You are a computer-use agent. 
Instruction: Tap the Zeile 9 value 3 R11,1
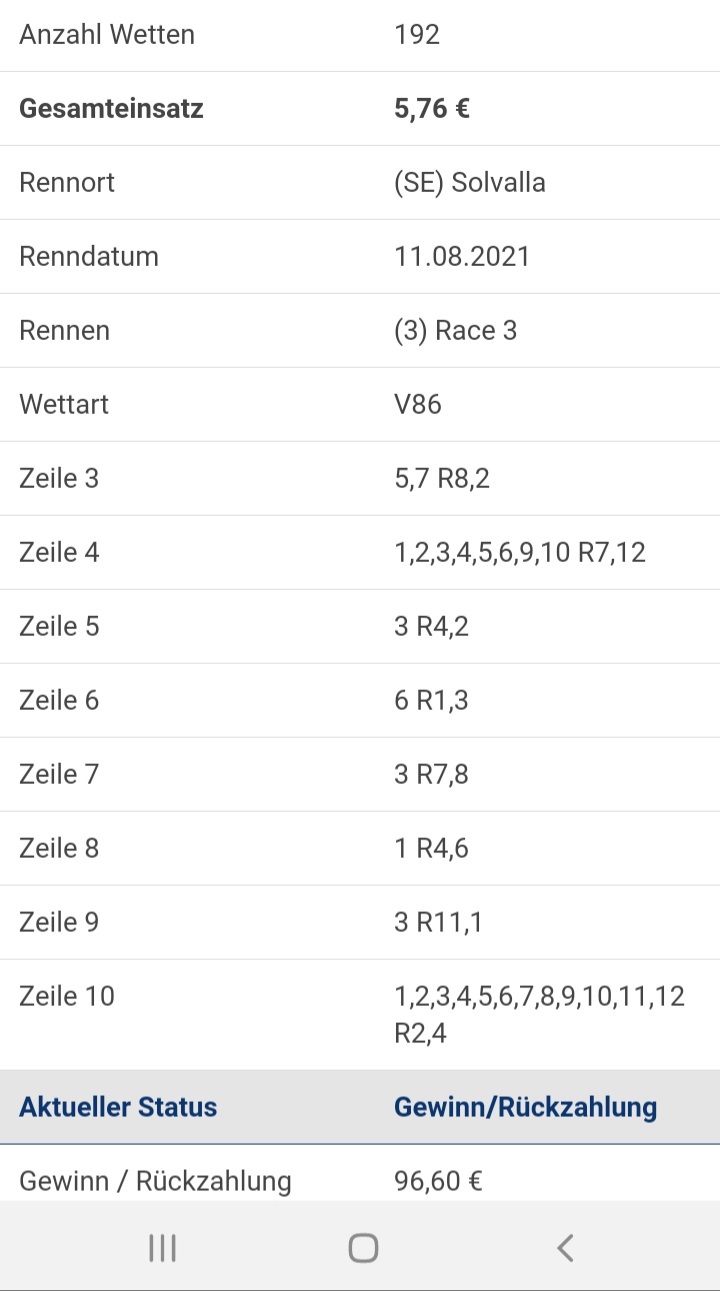click(438, 923)
